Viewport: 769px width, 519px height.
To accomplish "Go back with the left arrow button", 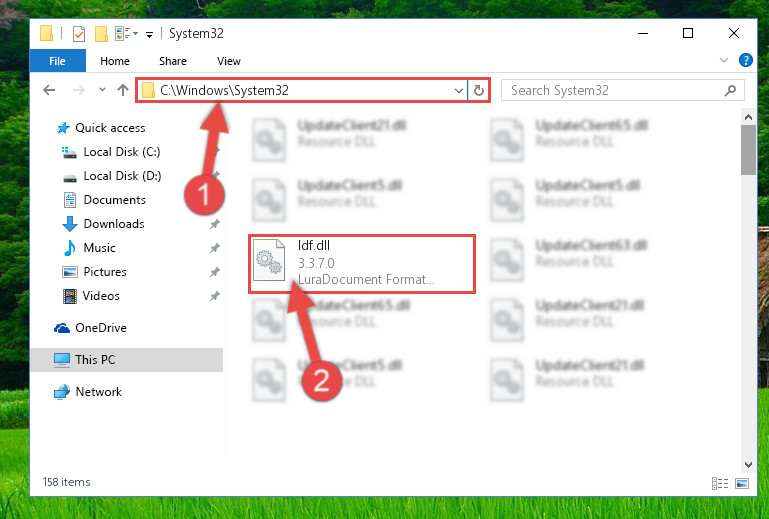I will pos(49,90).
